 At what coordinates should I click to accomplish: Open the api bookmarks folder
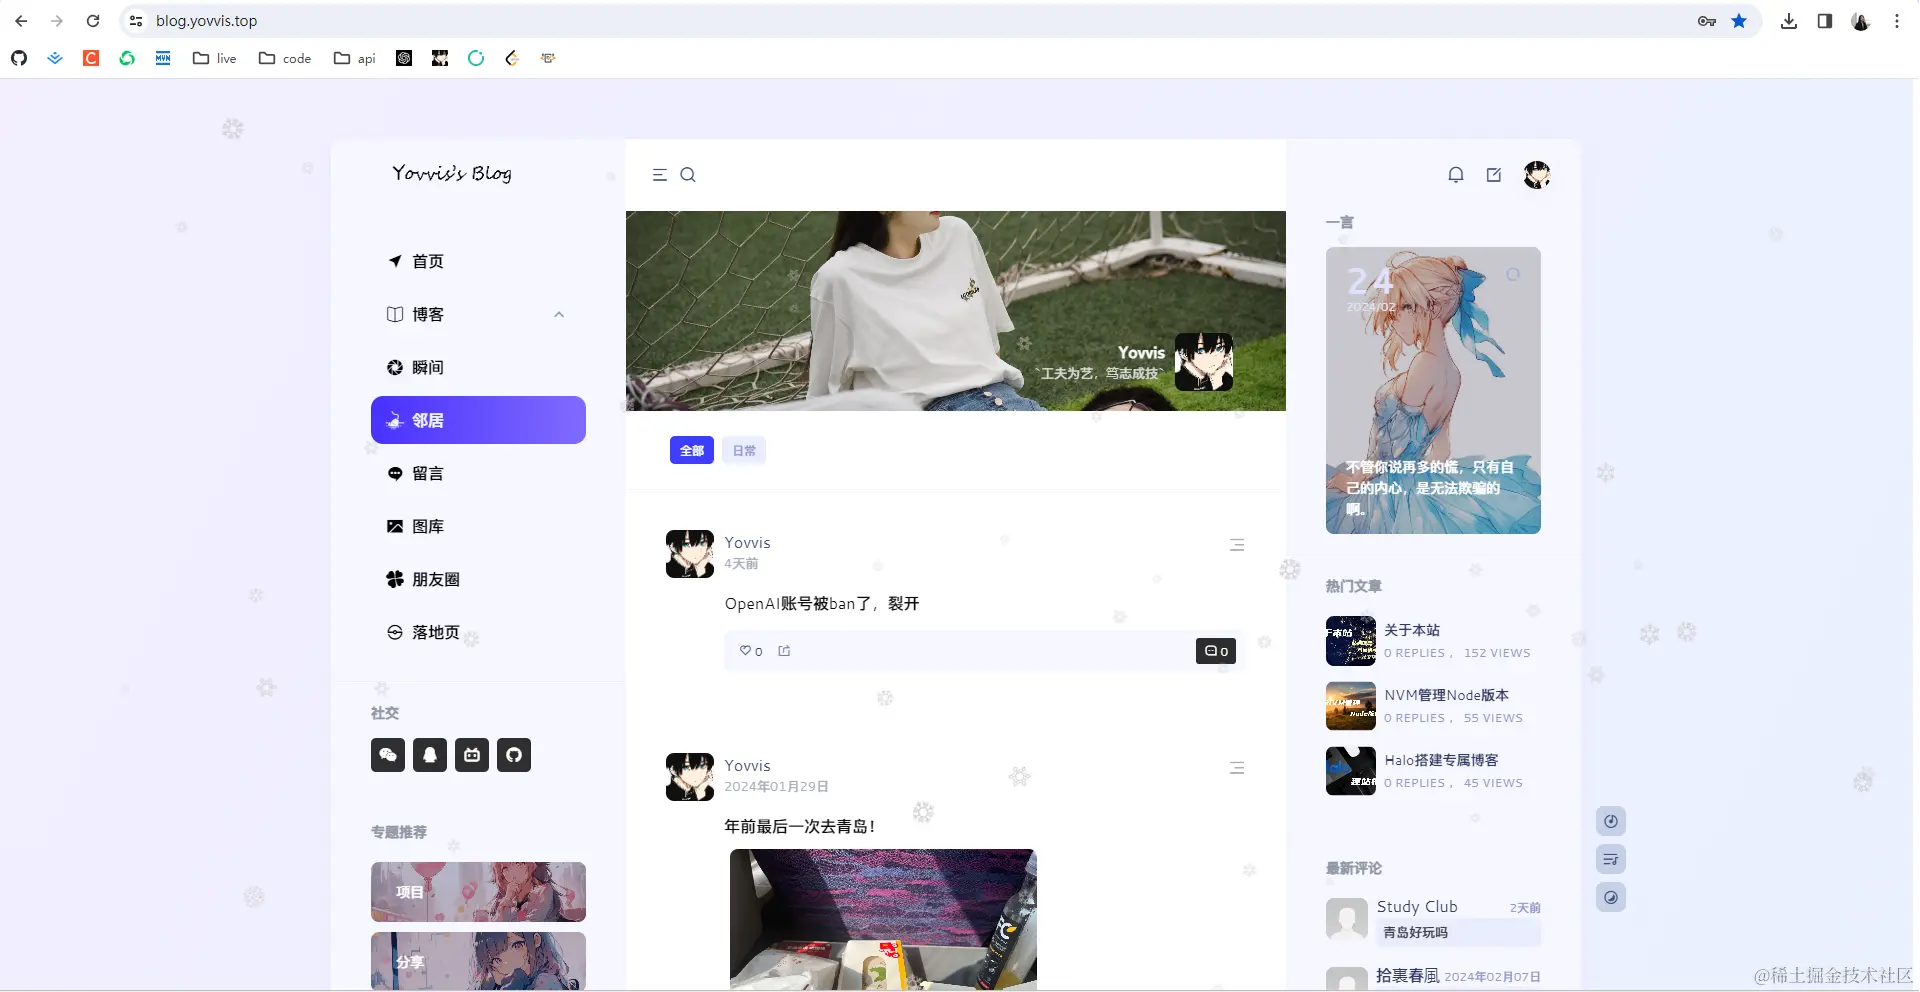(355, 58)
